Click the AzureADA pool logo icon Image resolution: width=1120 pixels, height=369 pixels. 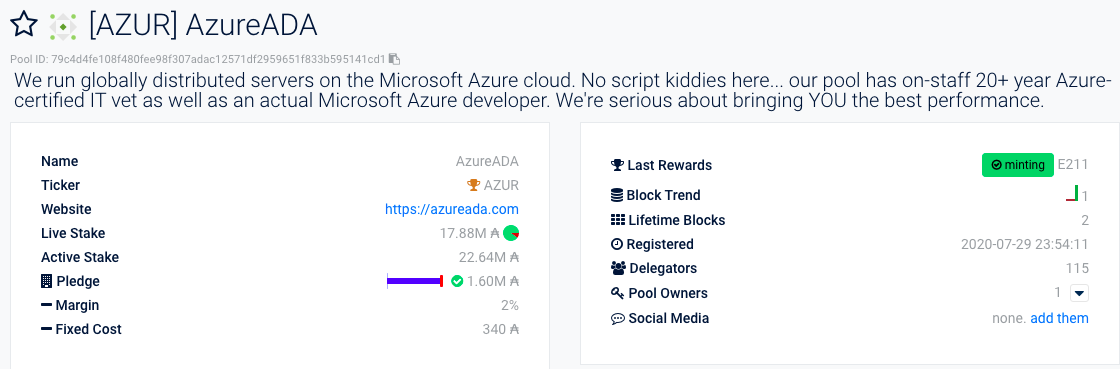pos(62,26)
